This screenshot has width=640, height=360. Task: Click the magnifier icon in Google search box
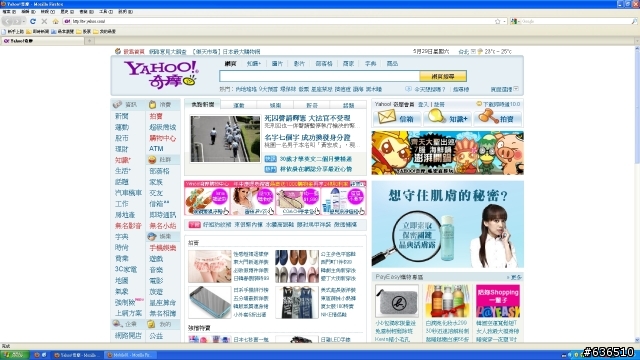634,21
